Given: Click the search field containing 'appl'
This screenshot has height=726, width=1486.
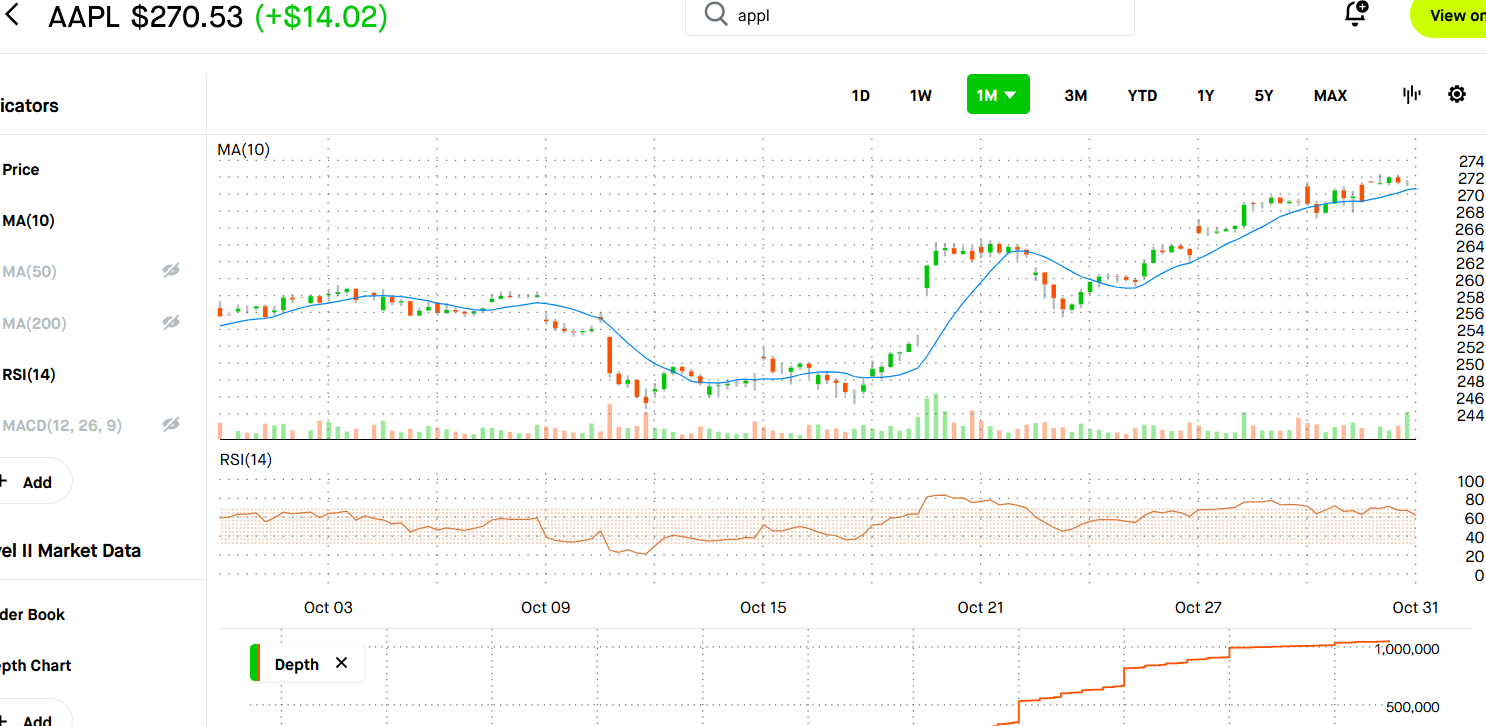Looking at the screenshot, I should (910, 15).
